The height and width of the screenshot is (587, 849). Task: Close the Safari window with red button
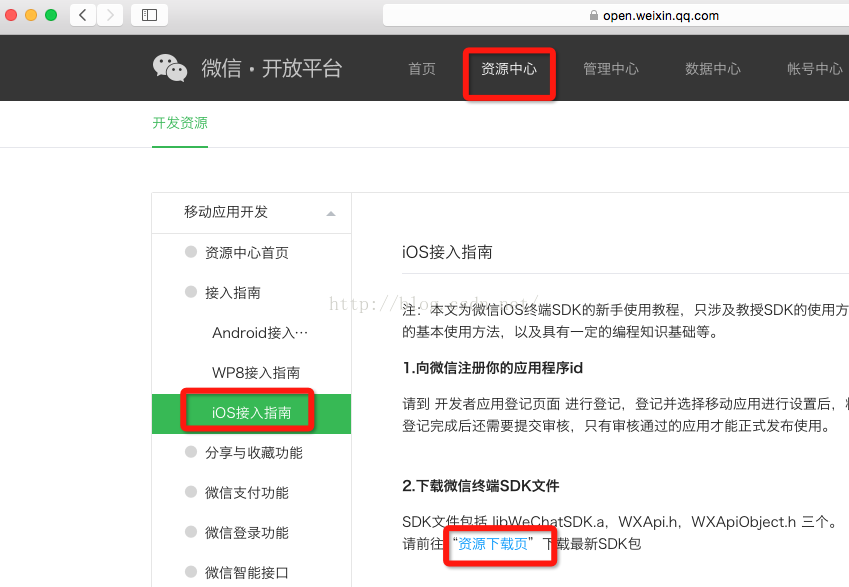point(10,15)
